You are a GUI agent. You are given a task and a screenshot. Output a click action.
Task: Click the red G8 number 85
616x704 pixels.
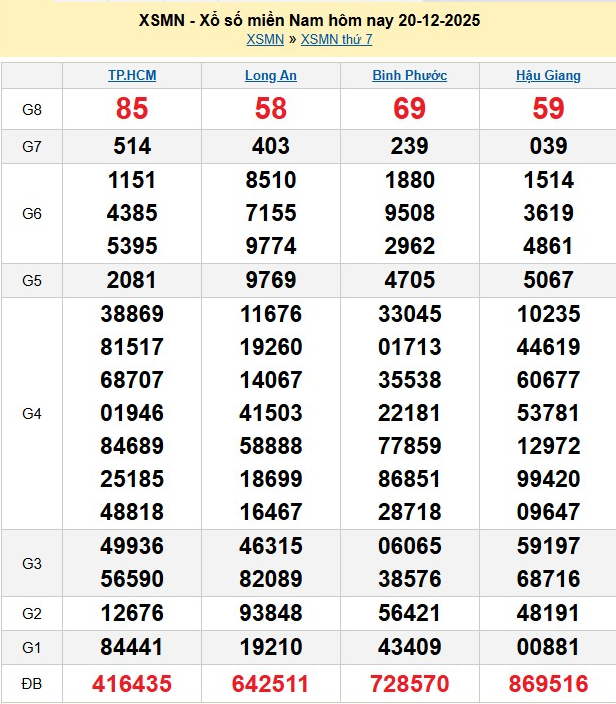pos(132,109)
